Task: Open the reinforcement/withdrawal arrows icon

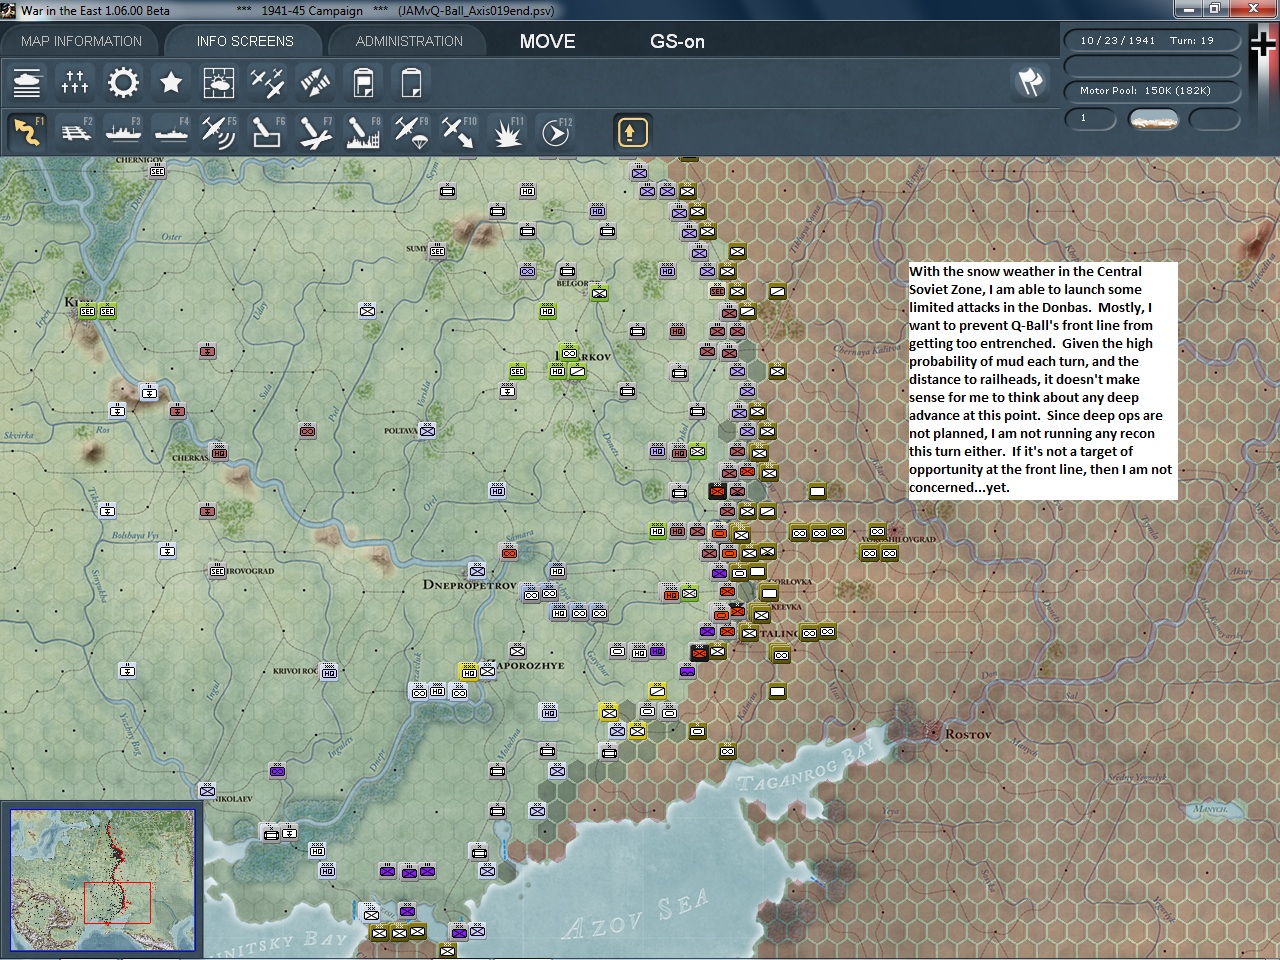Action: point(315,82)
